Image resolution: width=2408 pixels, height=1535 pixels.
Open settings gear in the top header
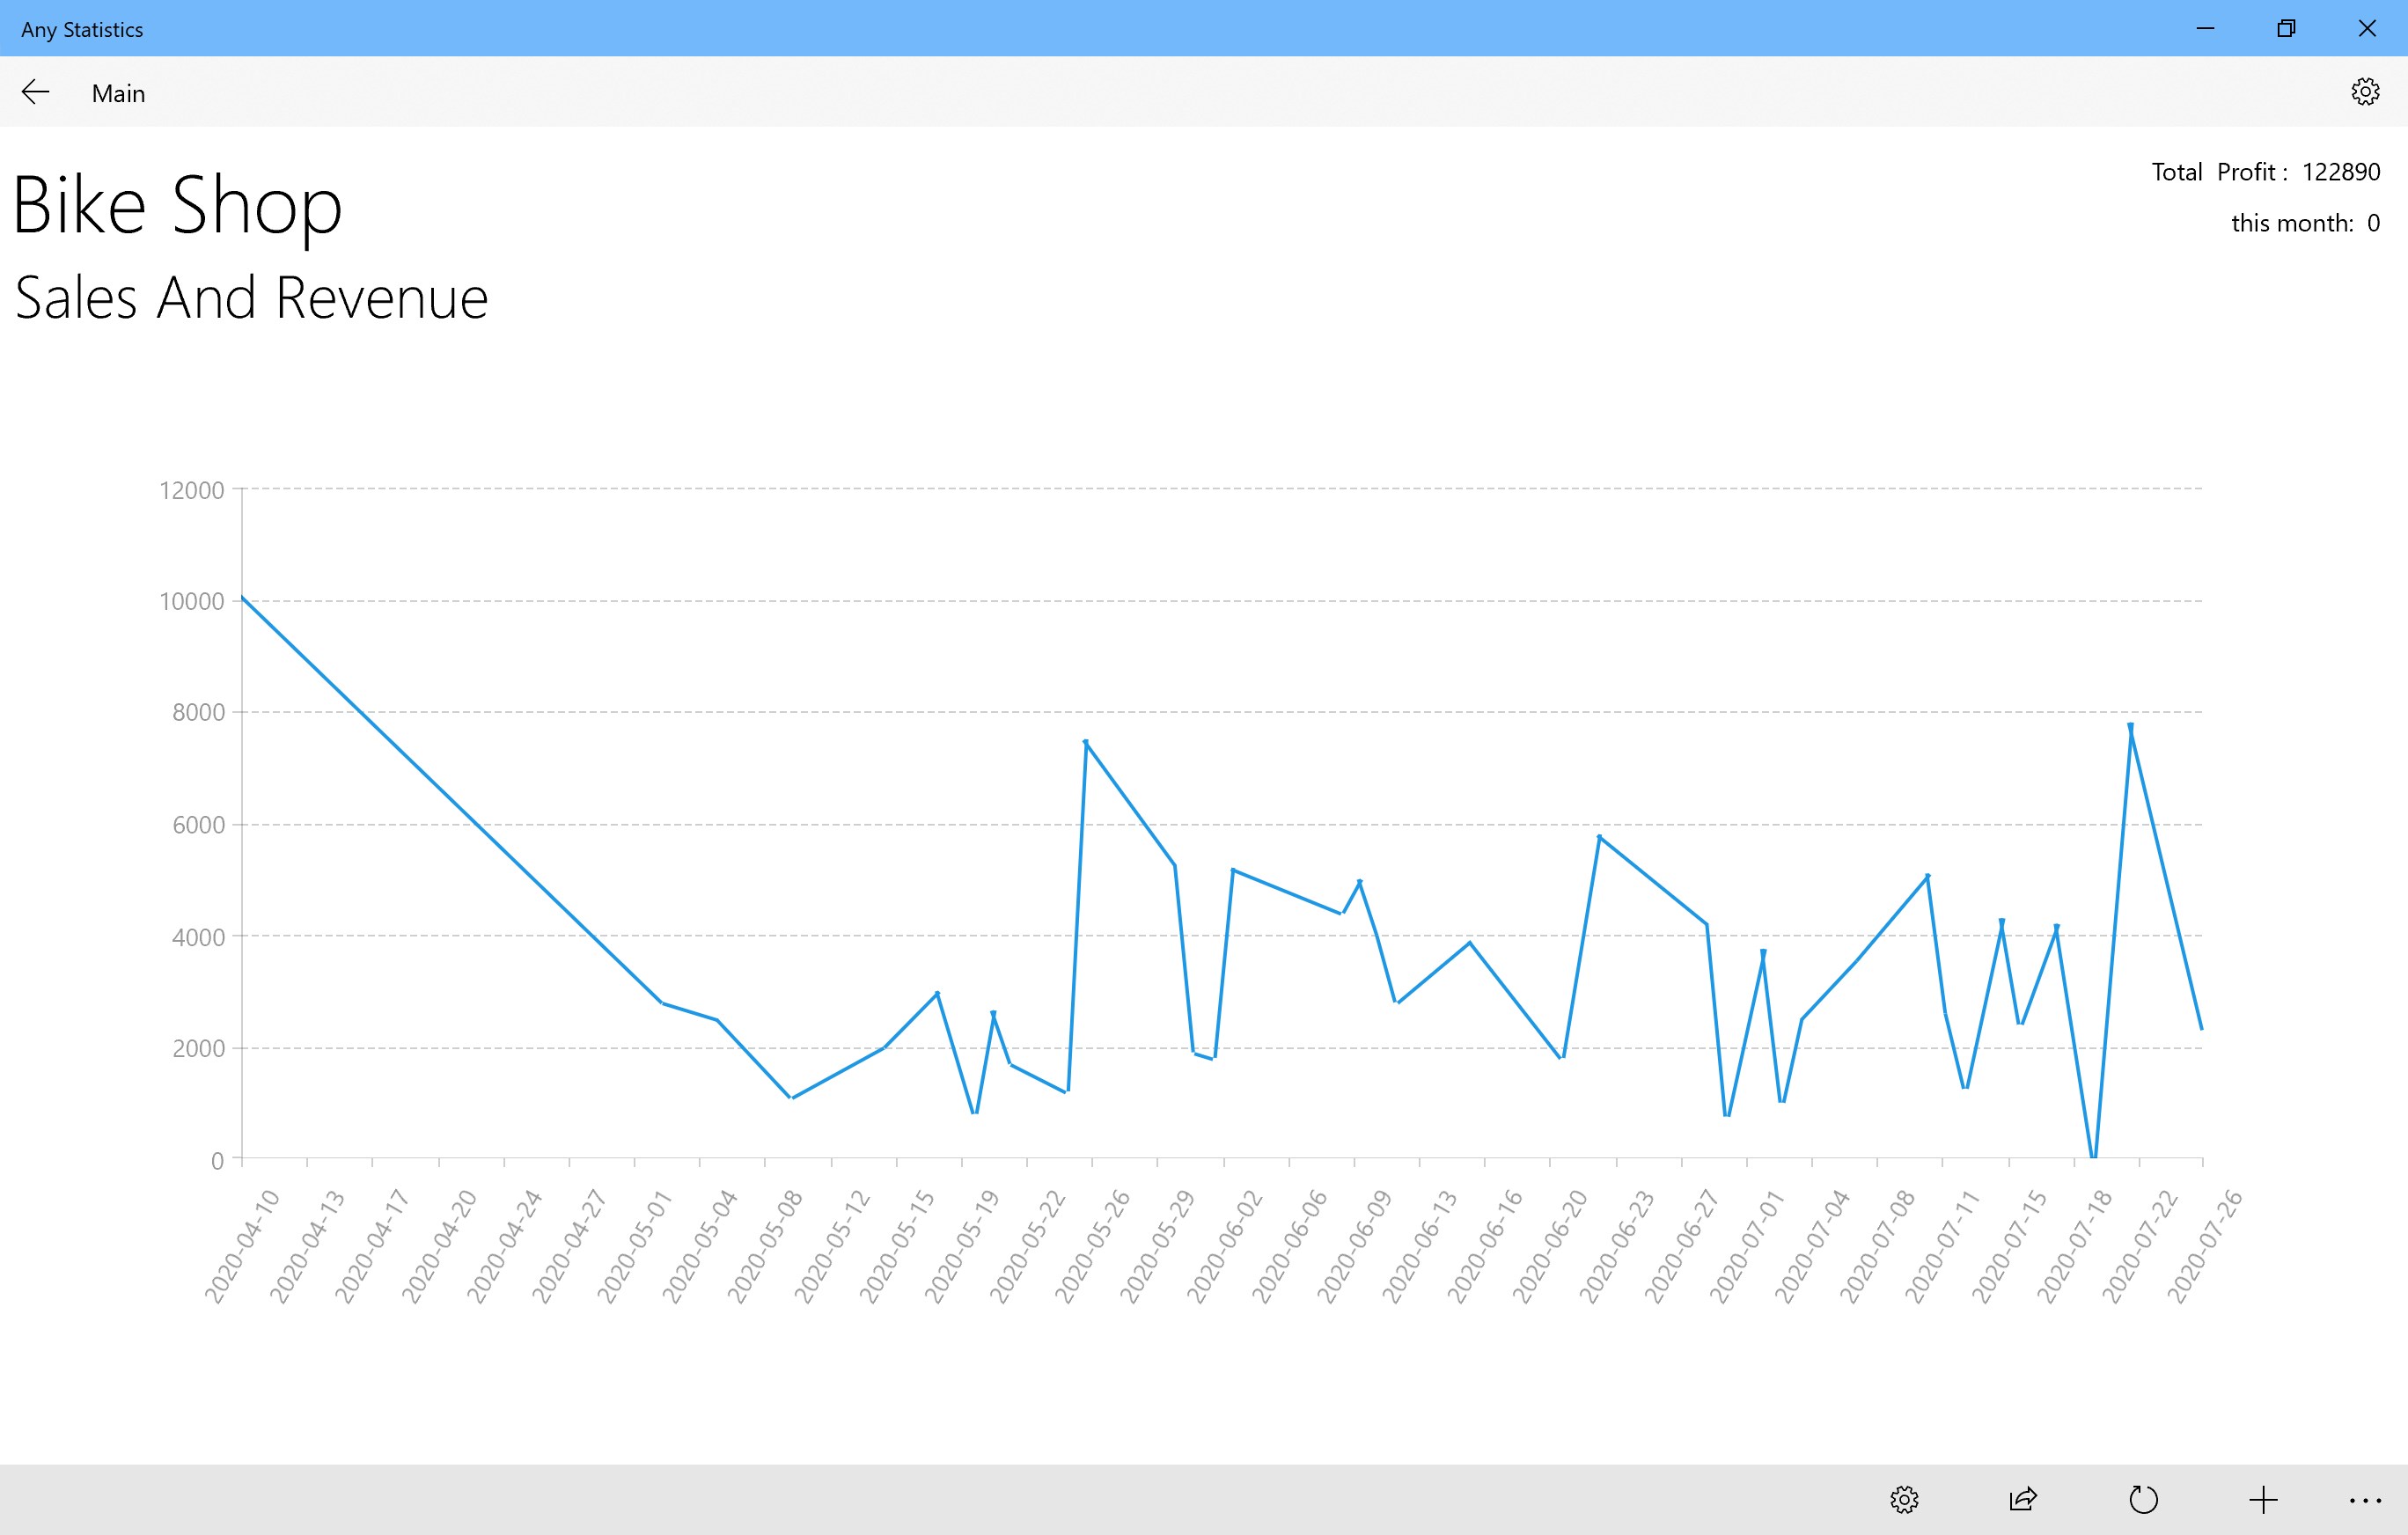2364,92
